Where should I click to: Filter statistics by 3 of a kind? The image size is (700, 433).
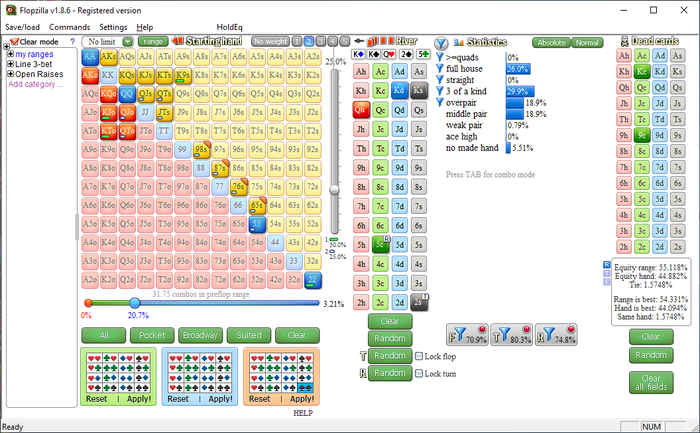tap(440, 91)
